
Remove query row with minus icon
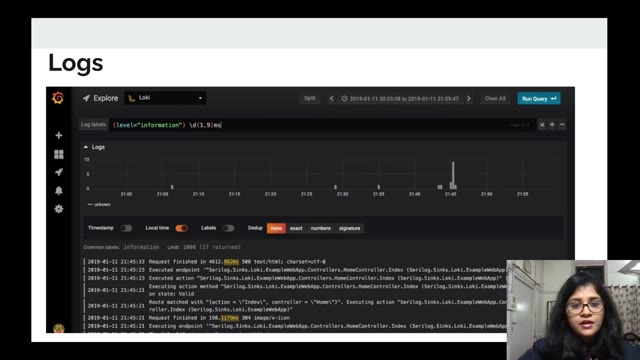pos(562,125)
